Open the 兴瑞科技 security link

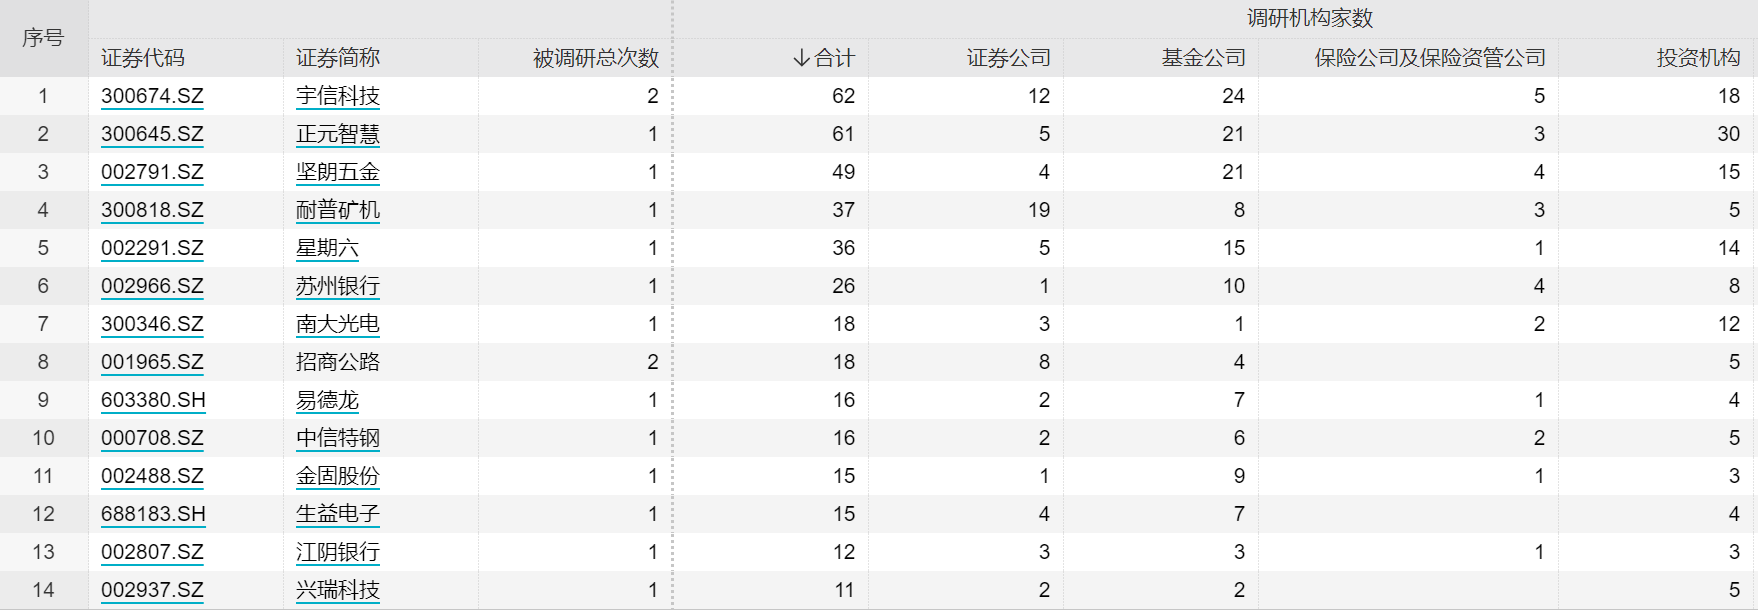point(338,590)
